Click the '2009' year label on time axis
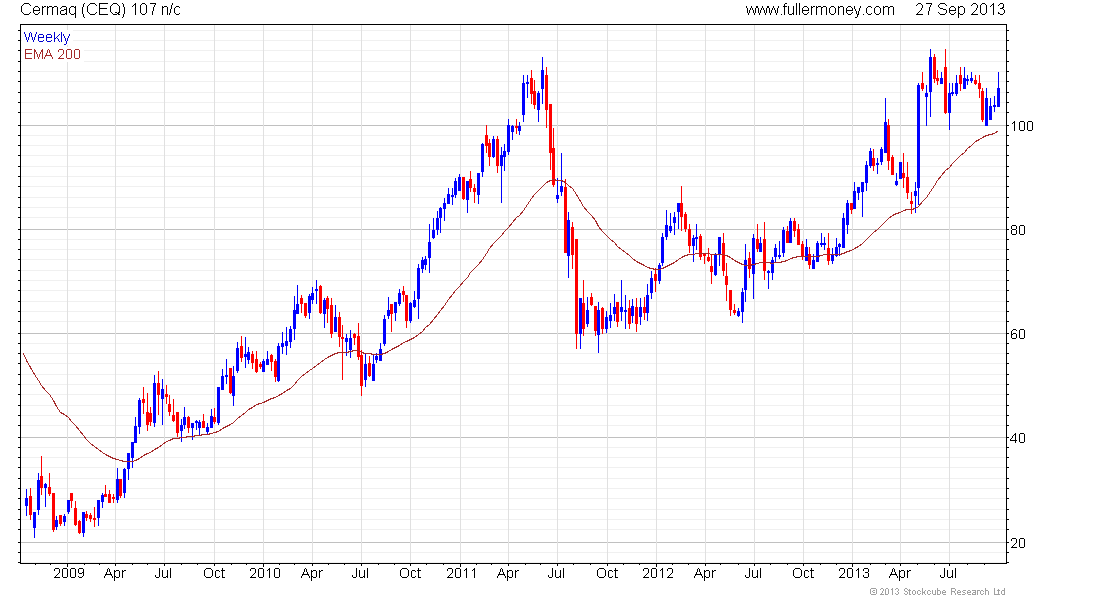The width and height of the screenshot is (1100, 600). coord(69,573)
